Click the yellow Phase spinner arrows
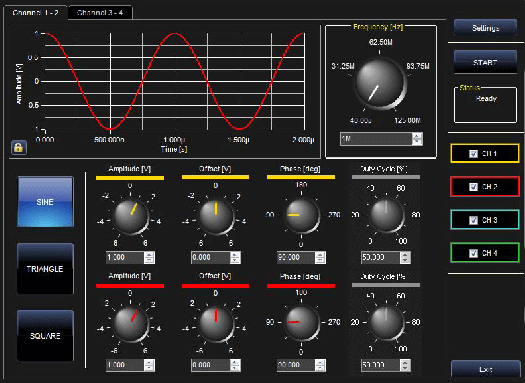The height and width of the screenshot is (383, 525). tap(320, 257)
